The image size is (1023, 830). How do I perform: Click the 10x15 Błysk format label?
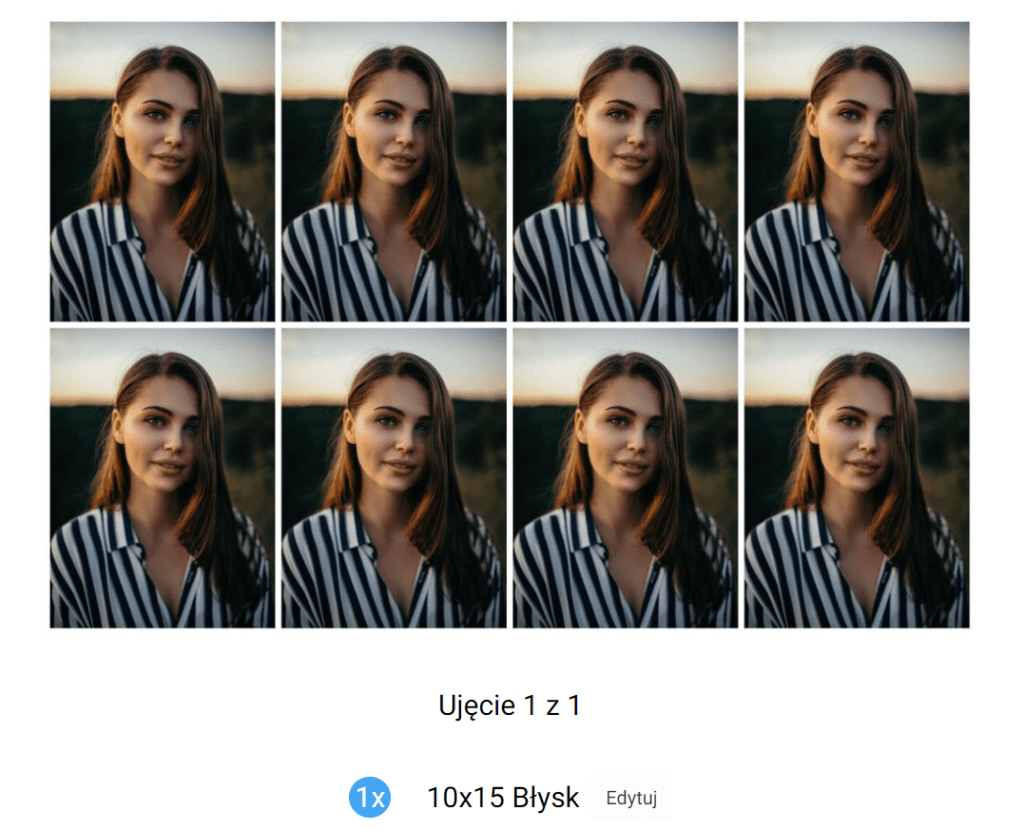click(503, 798)
